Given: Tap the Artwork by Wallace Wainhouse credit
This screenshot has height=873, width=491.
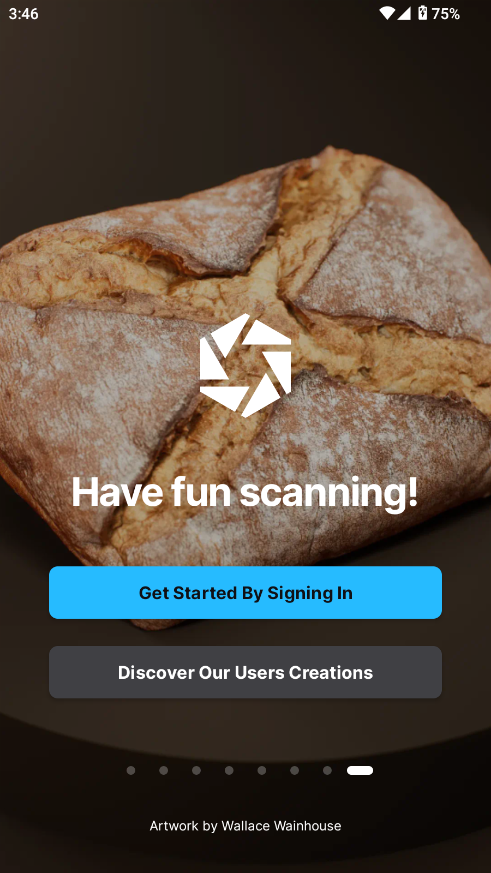Looking at the screenshot, I should (x=246, y=826).
